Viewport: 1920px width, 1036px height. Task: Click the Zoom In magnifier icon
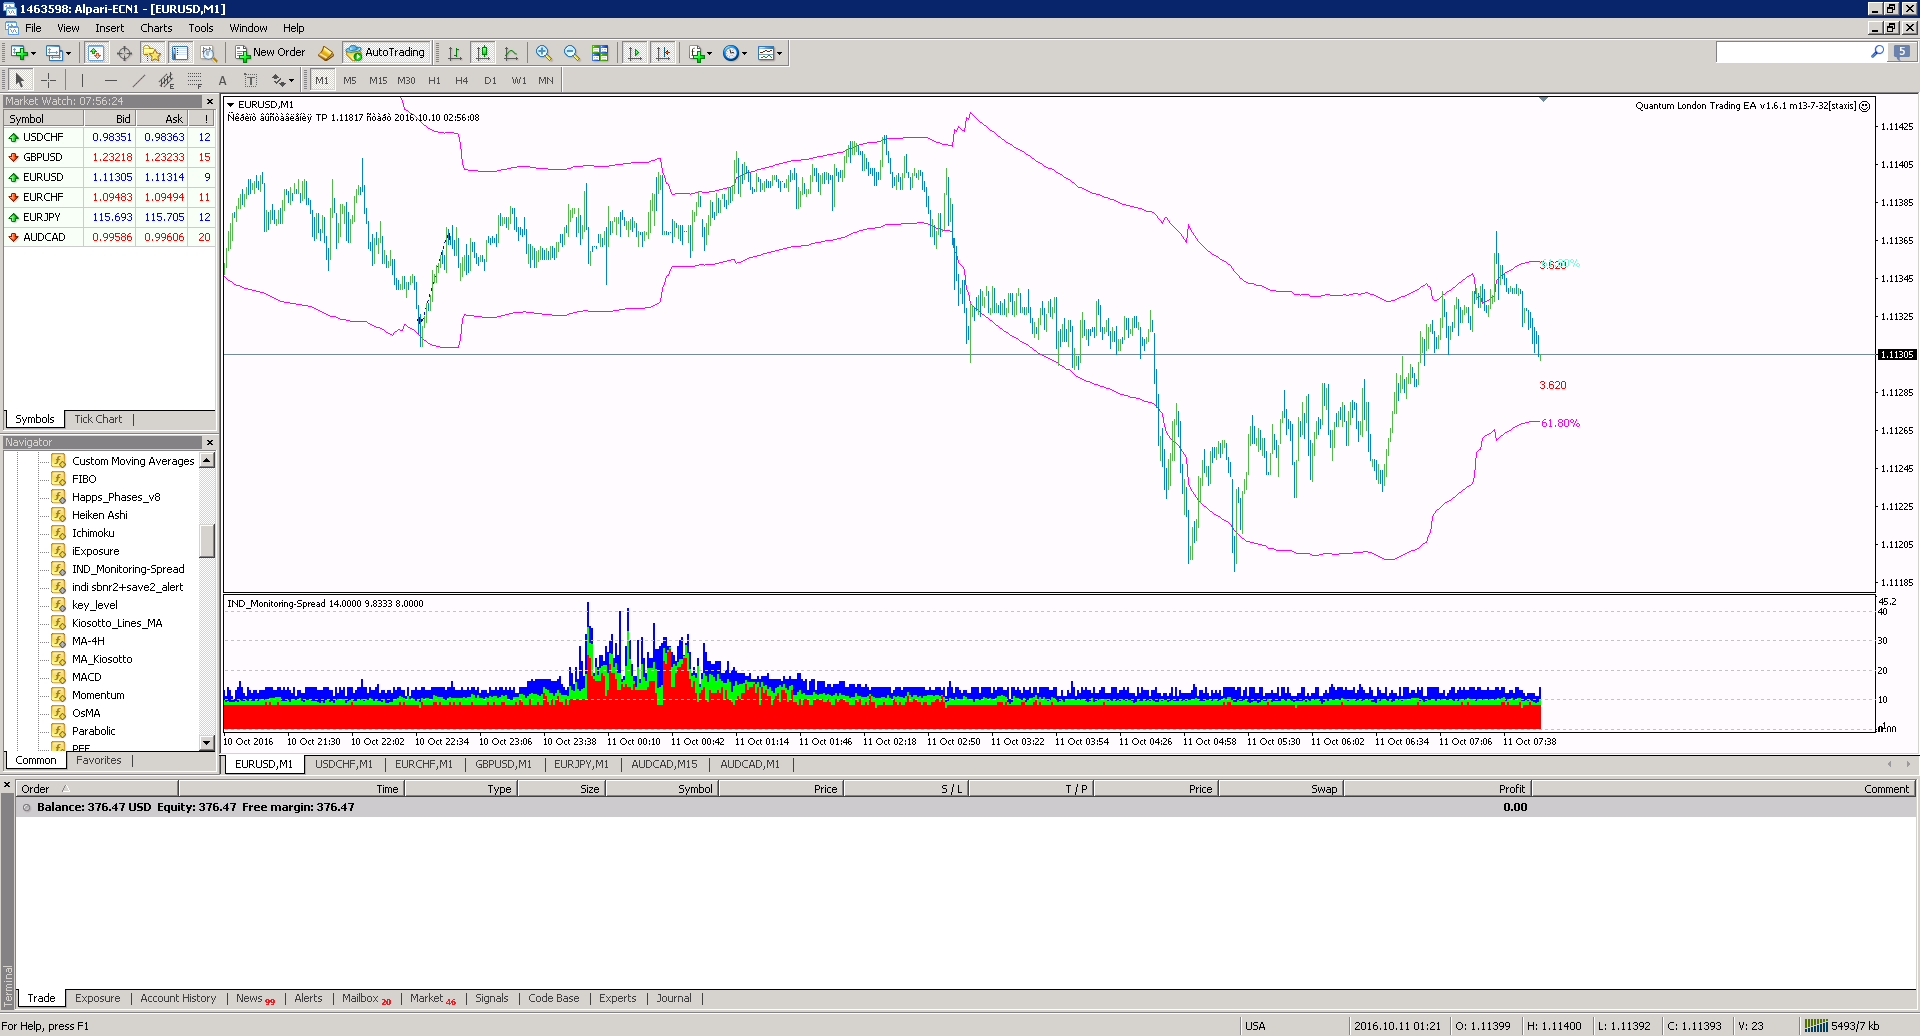pos(544,53)
